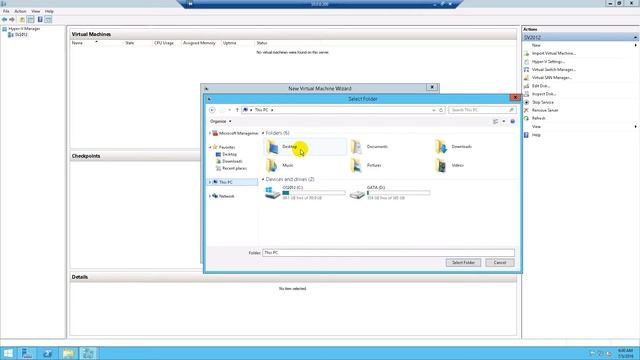Expand Network in navigation tree
This screenshot has height=360, width=640.
point(210,196)
